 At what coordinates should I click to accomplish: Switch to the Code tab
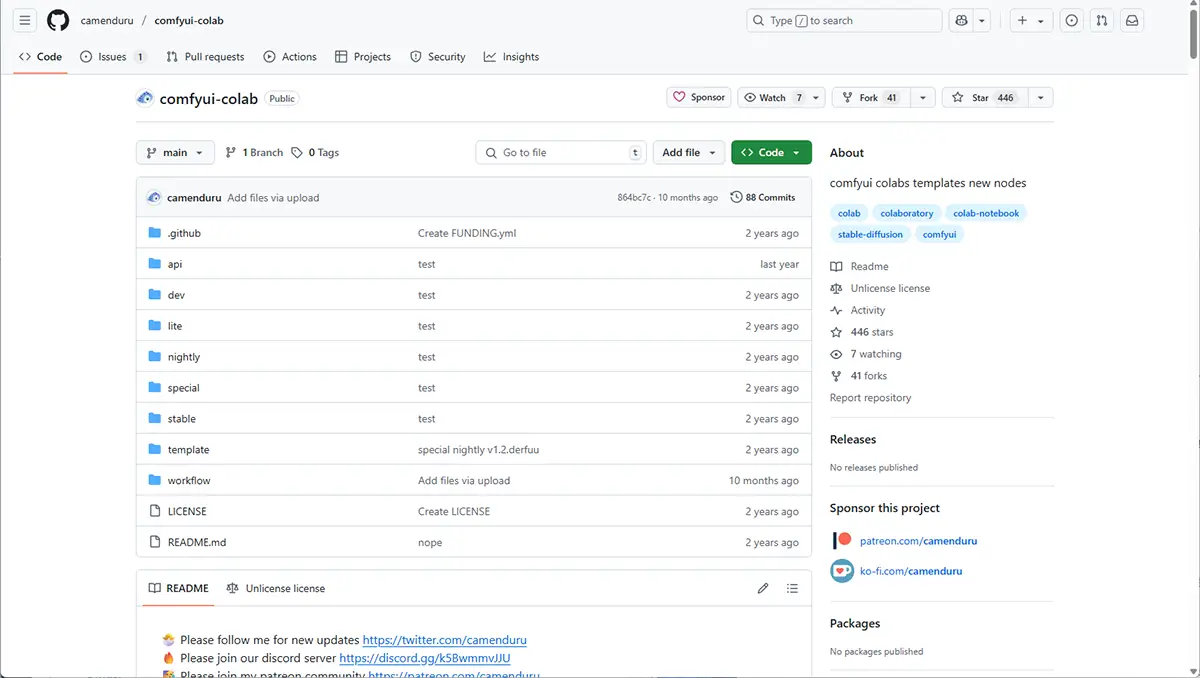40,57
